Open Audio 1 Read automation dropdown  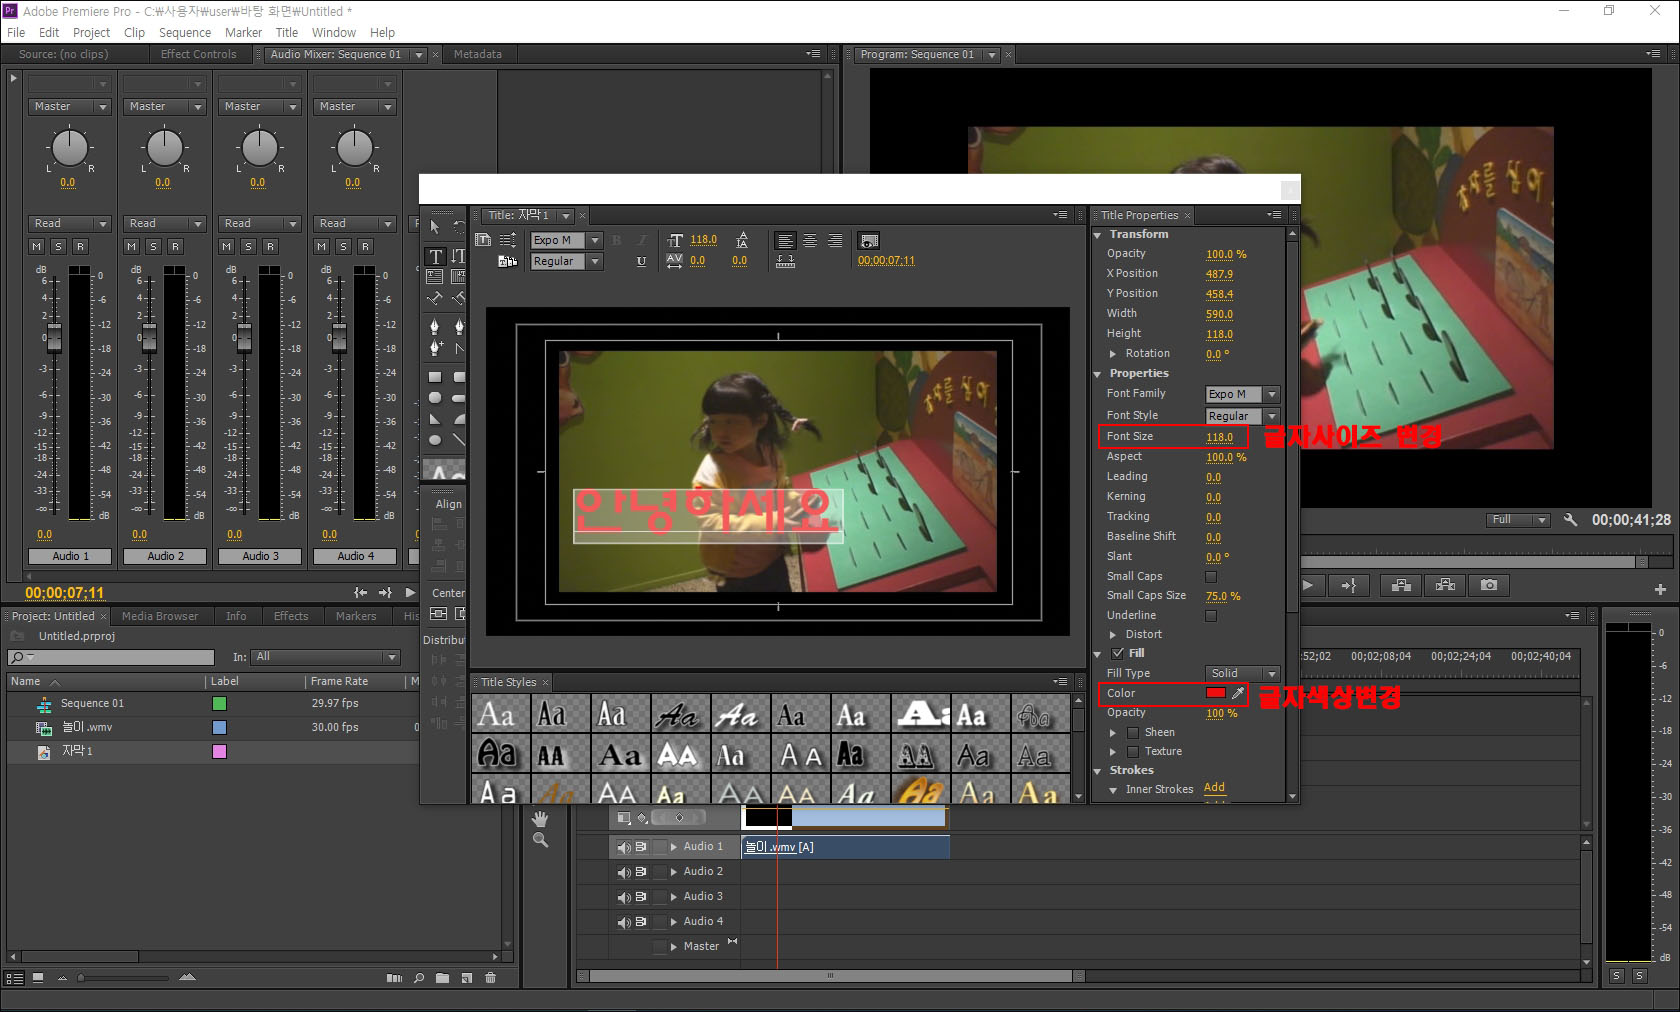click(x=71, y=224)
